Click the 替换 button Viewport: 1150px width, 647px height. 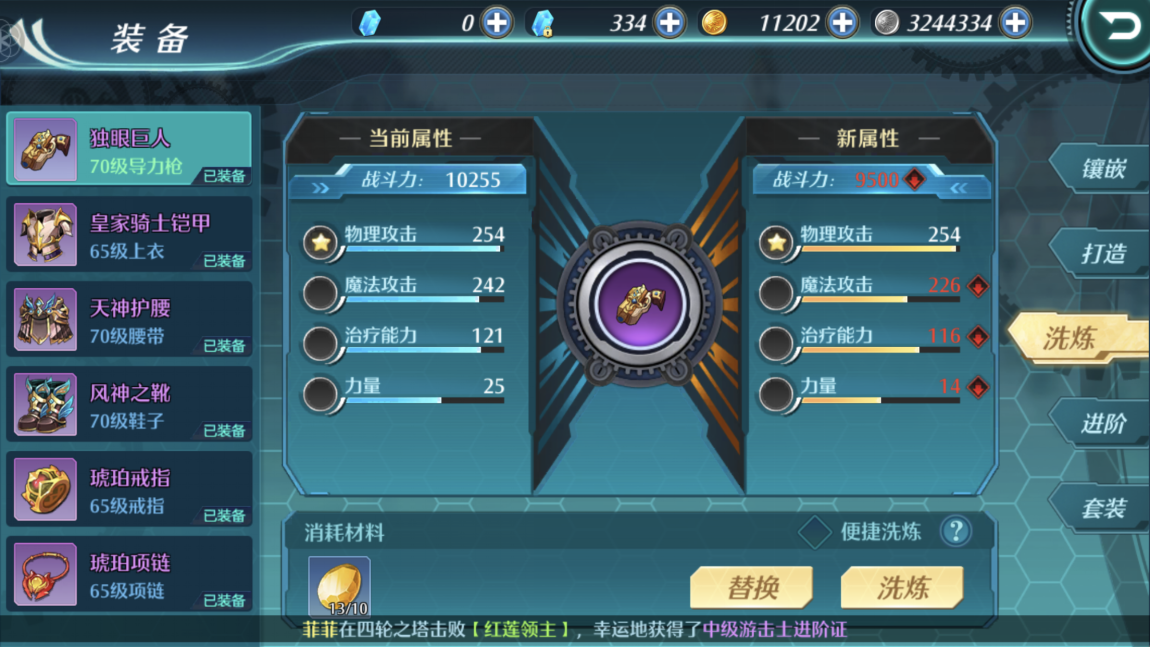[752, 587]
